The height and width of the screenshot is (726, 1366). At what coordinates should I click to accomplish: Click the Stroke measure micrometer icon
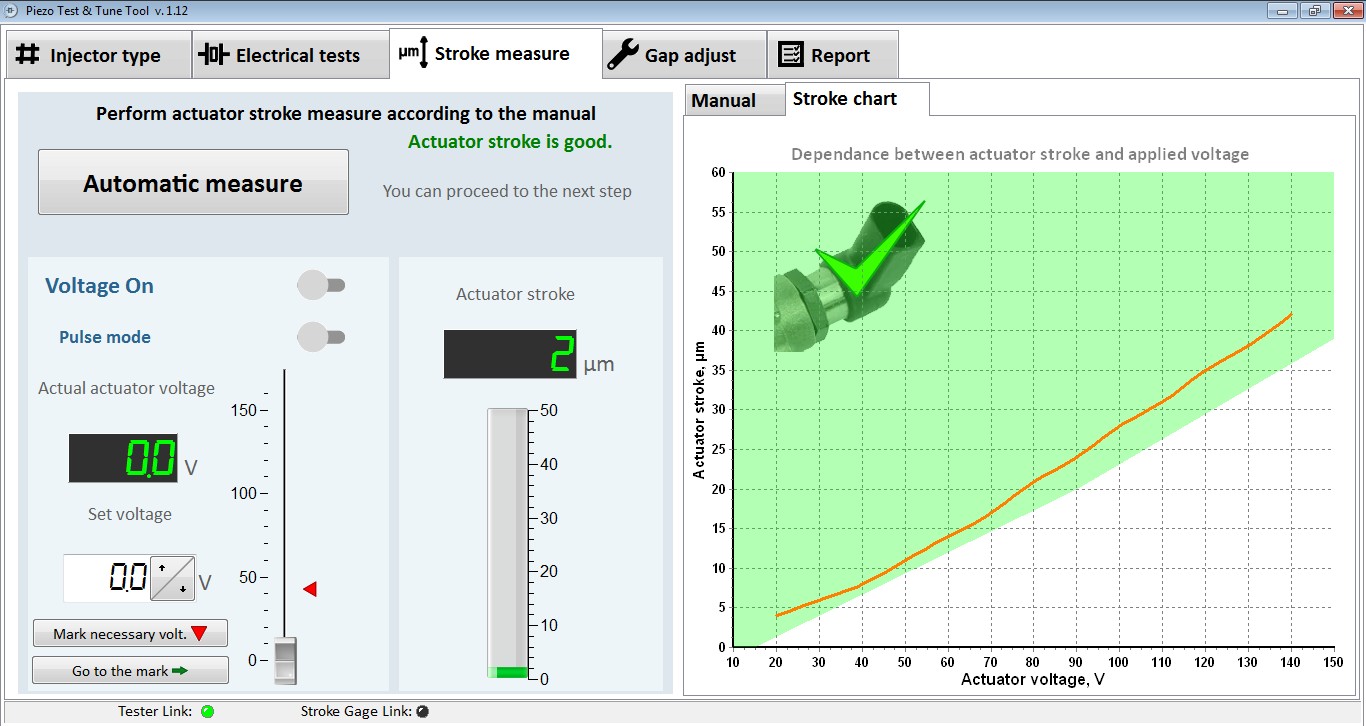pos(413,53)
